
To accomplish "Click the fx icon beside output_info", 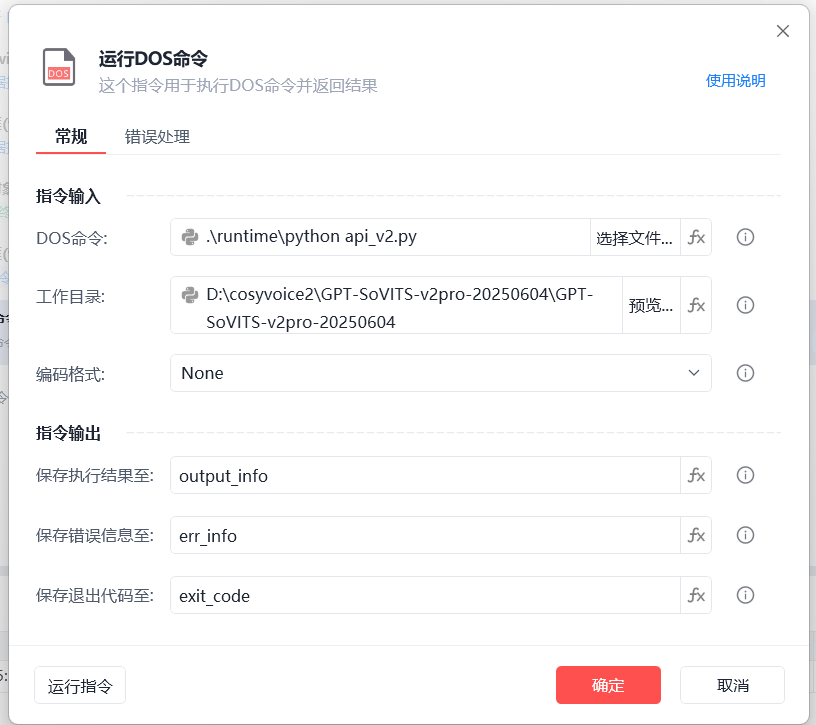I will (x=696, y=475).
